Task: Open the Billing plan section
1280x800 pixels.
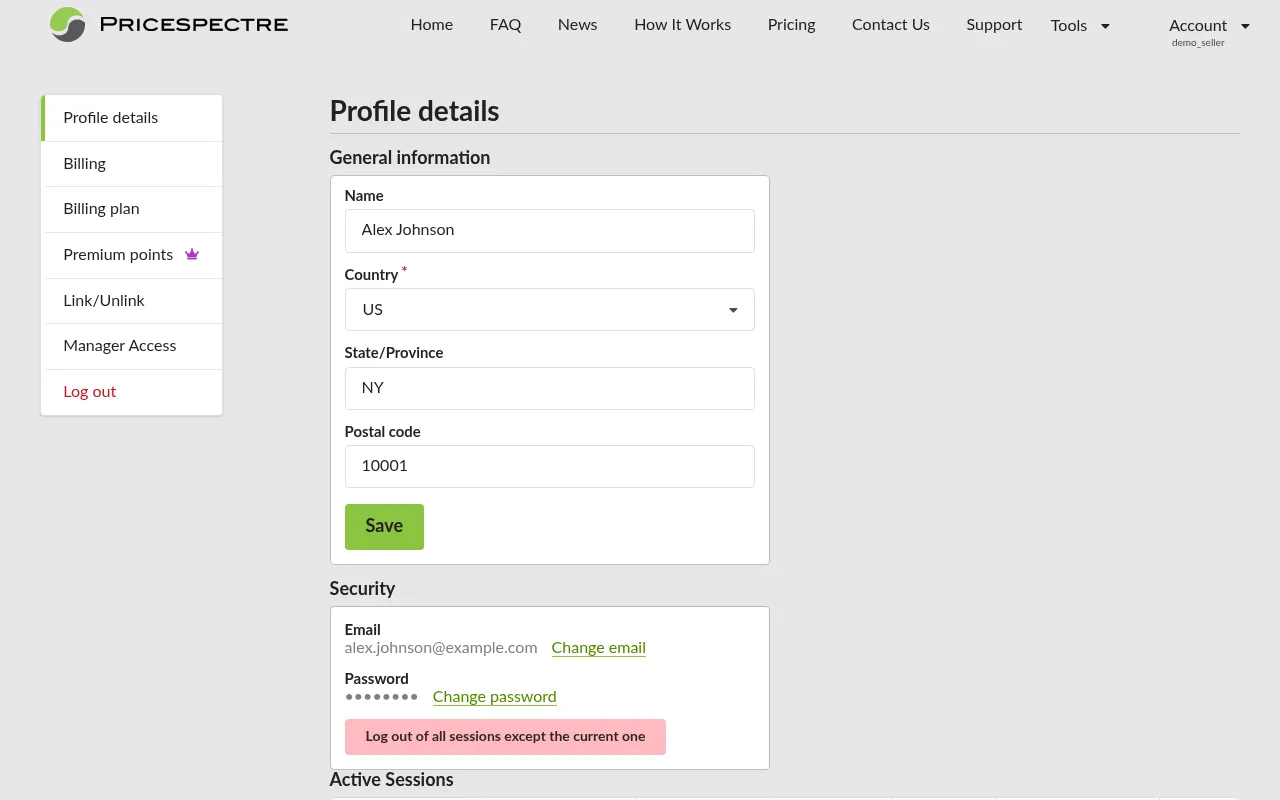Action: [101, 209]
